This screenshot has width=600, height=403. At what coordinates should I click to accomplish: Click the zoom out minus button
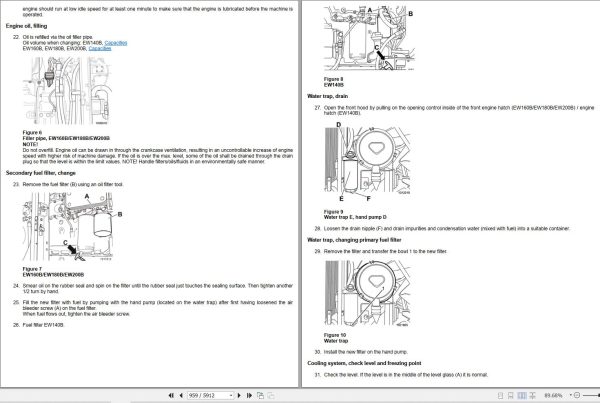point(577,395)
